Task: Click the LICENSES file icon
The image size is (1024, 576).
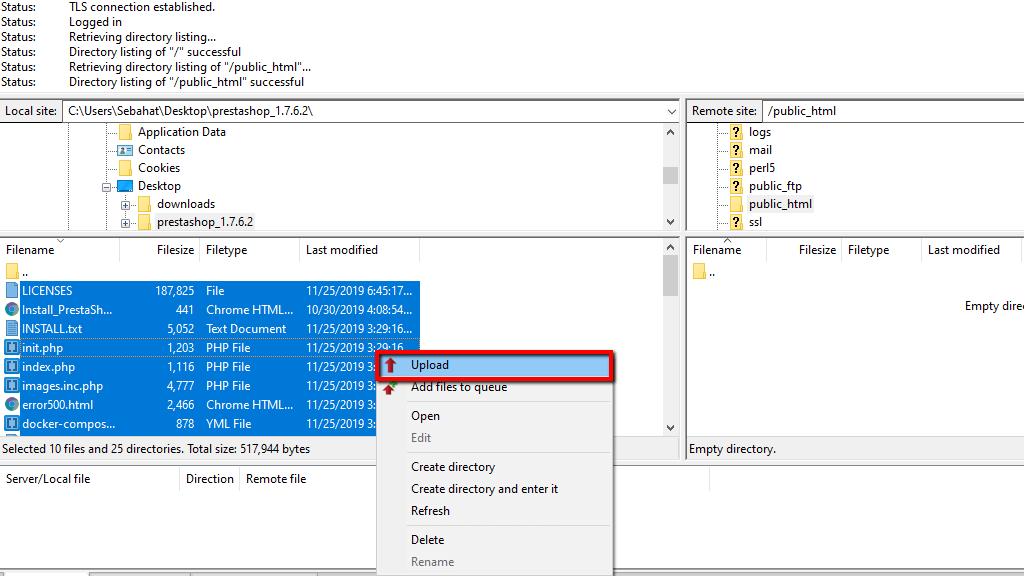Action: click(x=12, y=291)
